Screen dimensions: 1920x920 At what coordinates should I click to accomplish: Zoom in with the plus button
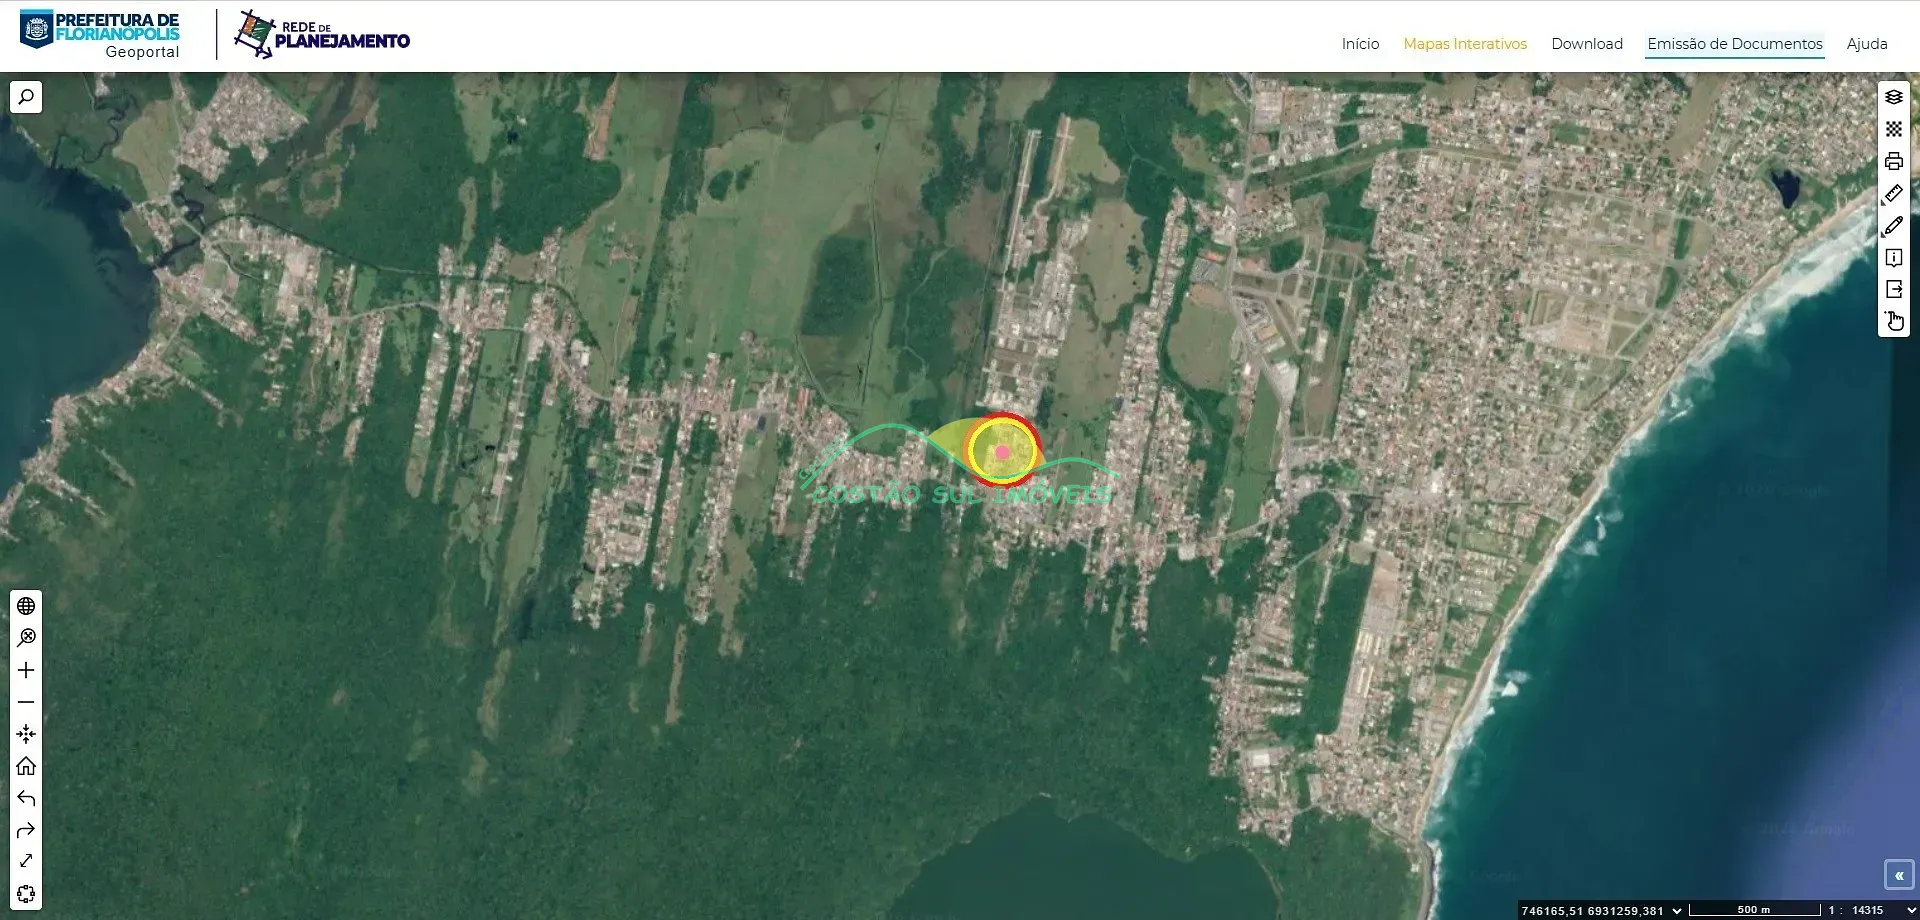(x=26, y=670)
